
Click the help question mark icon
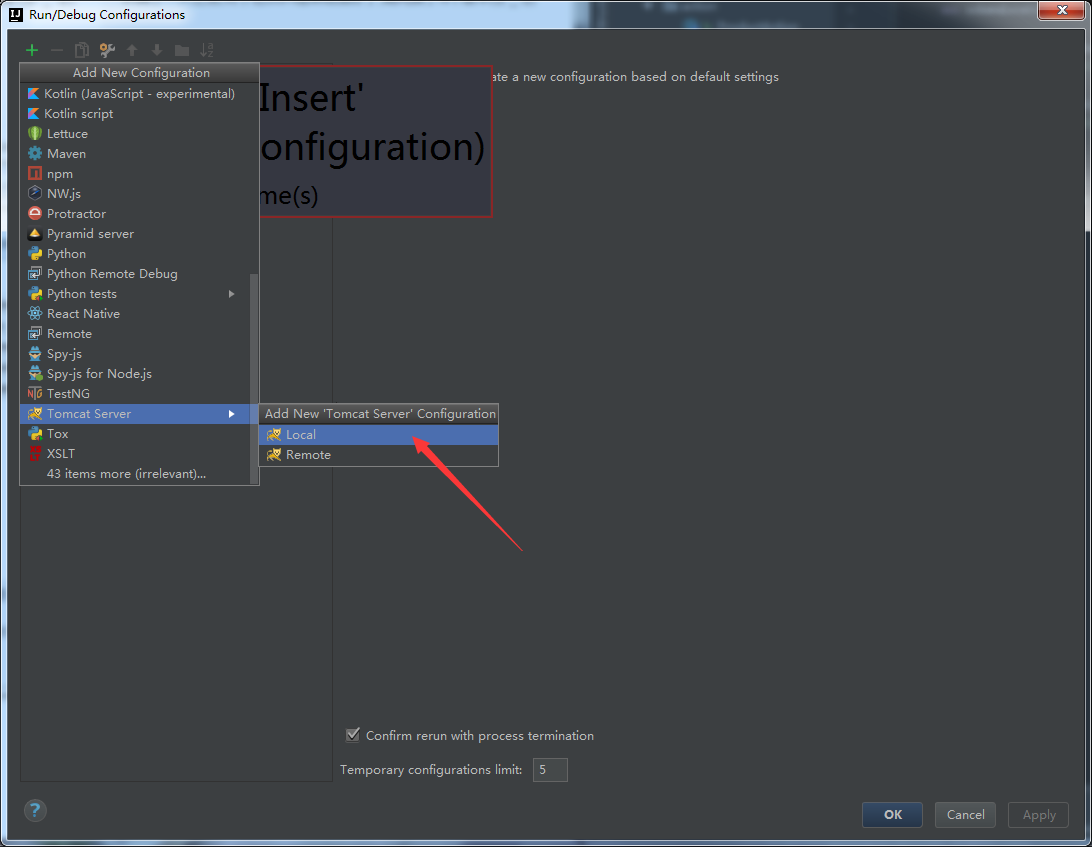35,810
